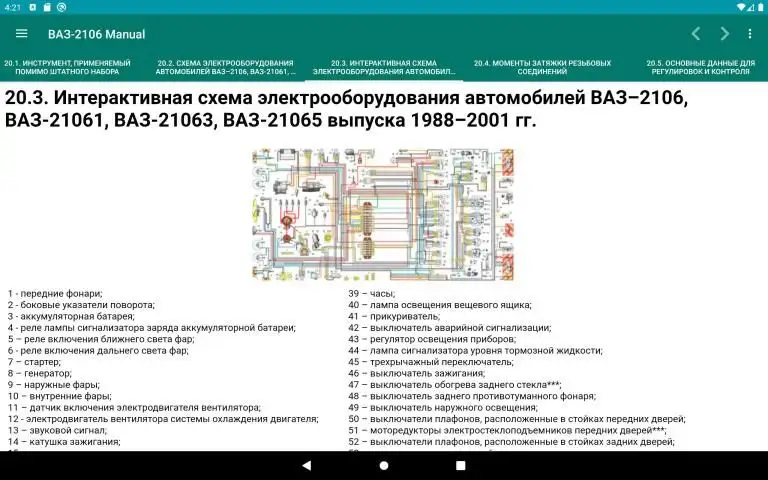Select legend item 40 – лампа освещения вещевого ящика
The width and height of the screenshot is (768, 480).
[440, 305]
